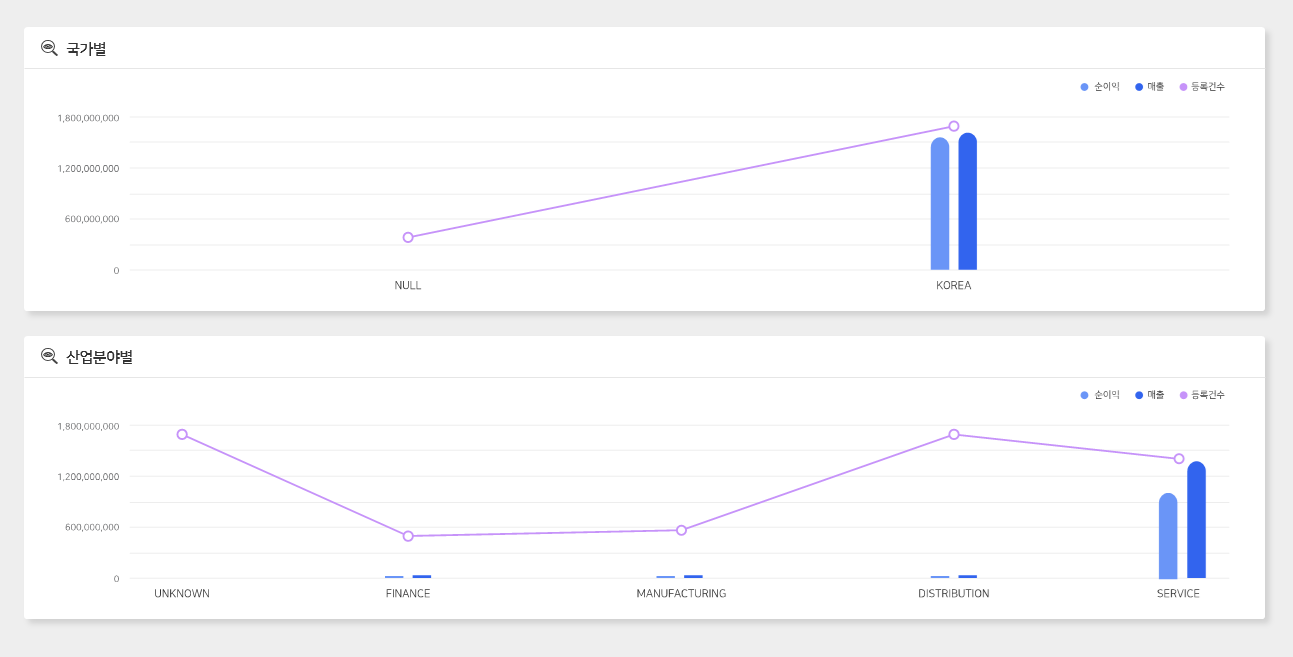Hide 매출 series in the 산업분야별 chart legend
Image resolution: width=1293 pixels, height=657 pixels.
1150,395
